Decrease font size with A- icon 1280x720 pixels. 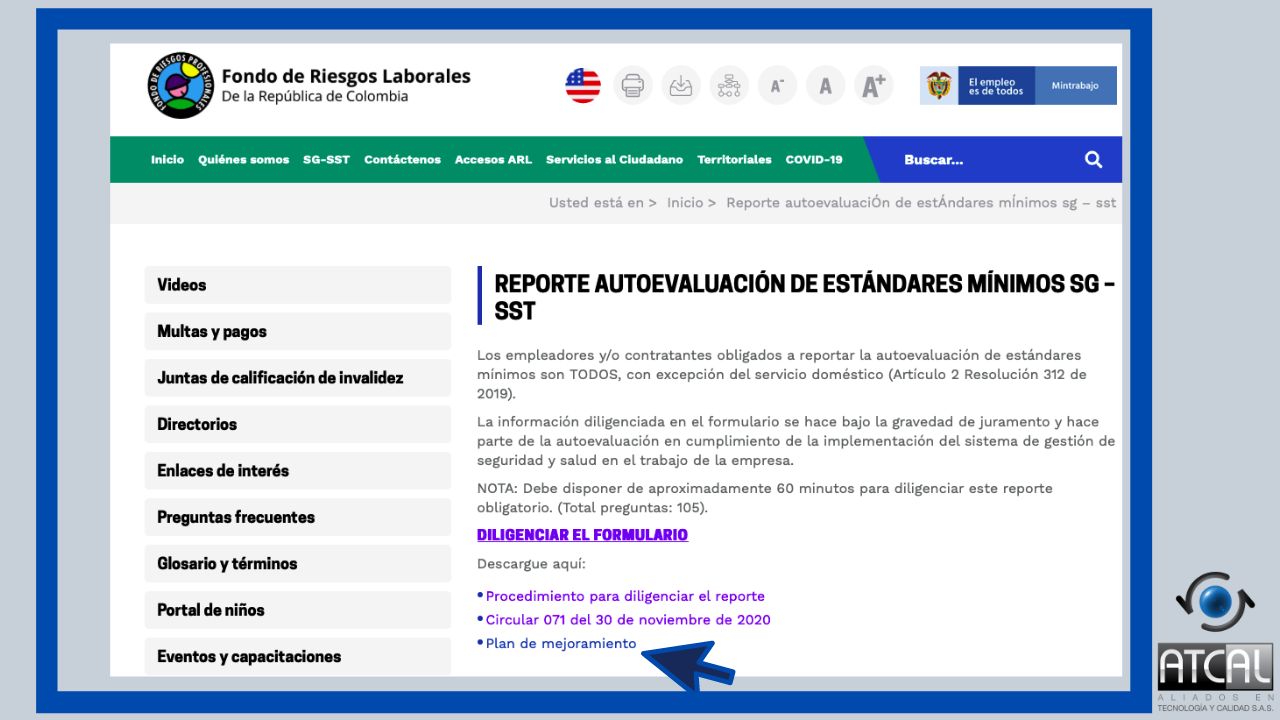pyautogui.click(x=777, y=86)
